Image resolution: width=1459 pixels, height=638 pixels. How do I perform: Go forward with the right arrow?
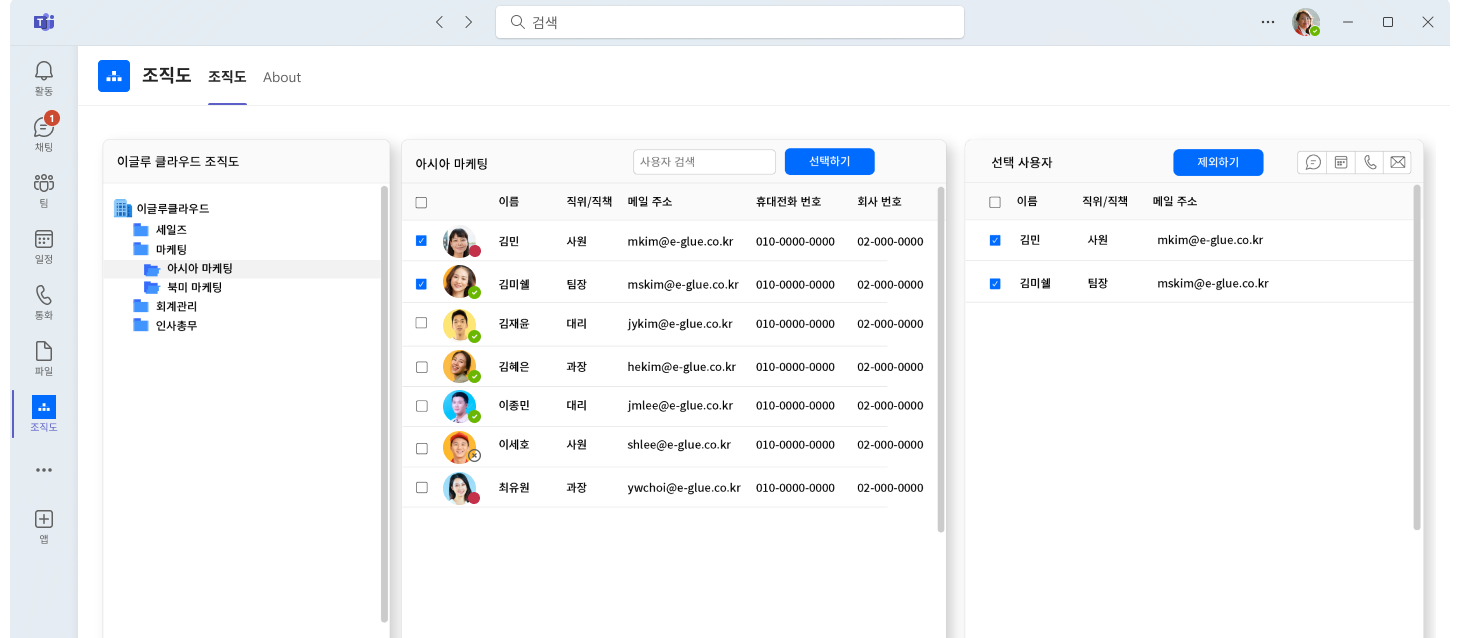click(468, 22)
